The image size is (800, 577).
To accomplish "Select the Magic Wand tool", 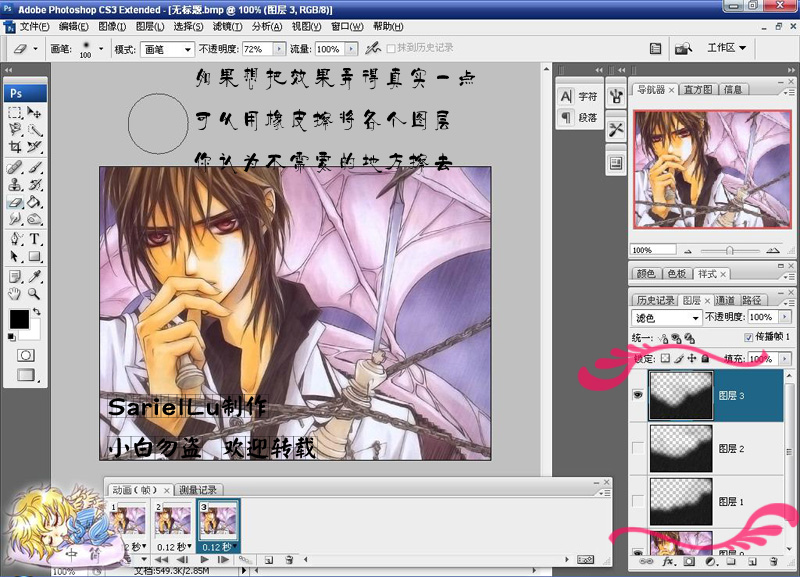I will click(x=34, y=130).
